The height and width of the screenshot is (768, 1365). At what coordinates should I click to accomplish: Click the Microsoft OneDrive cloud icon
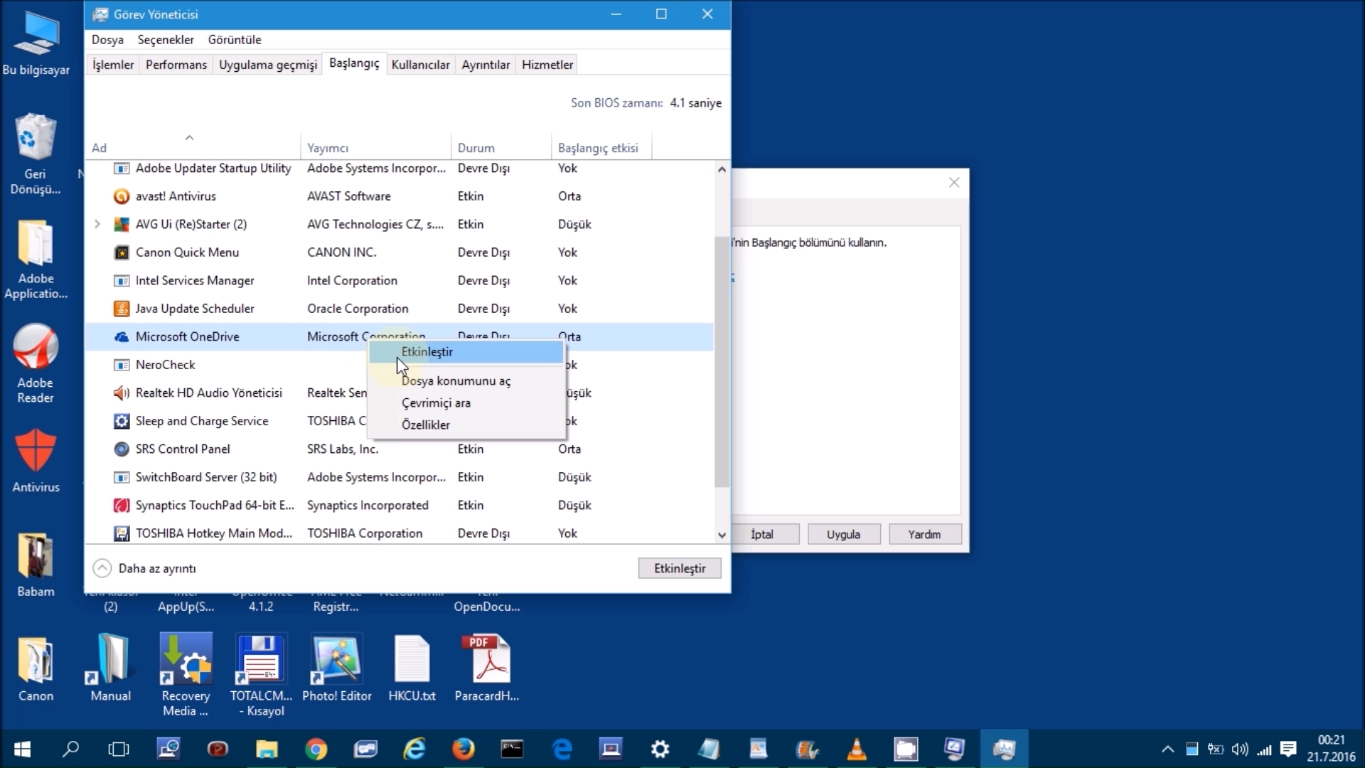[122, 337]
